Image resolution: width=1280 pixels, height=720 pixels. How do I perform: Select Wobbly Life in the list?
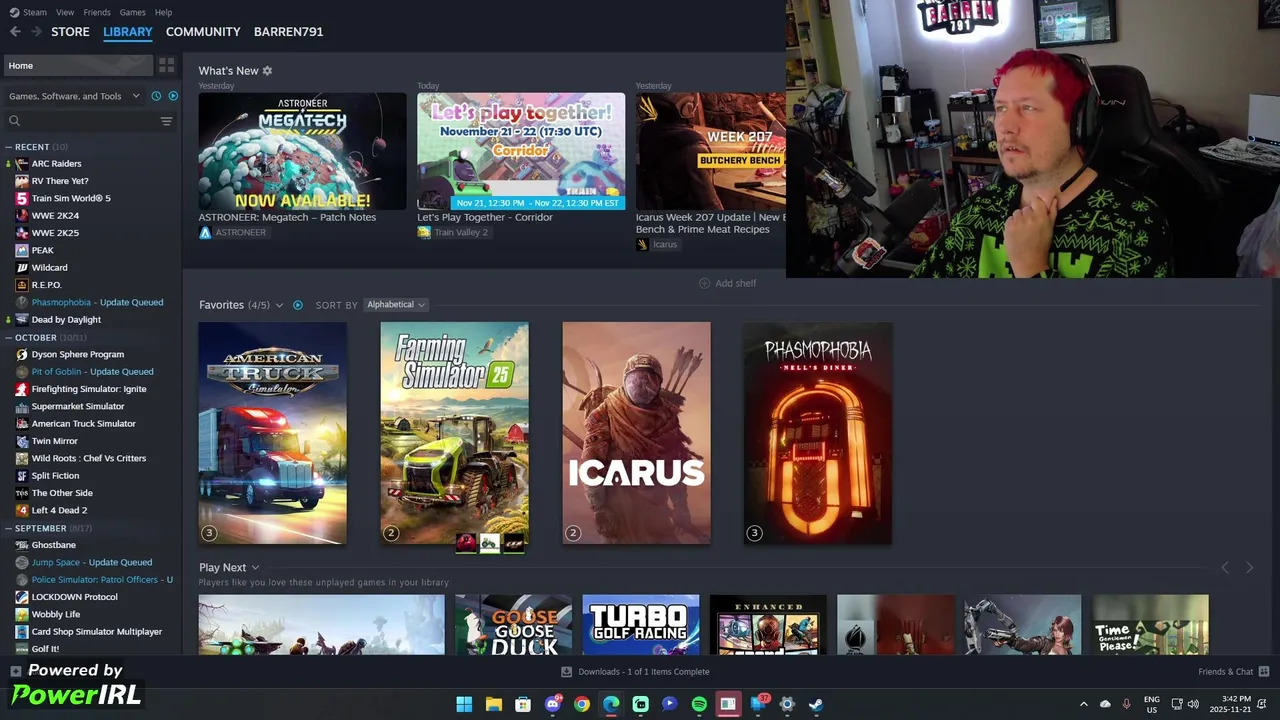point(56,614)
